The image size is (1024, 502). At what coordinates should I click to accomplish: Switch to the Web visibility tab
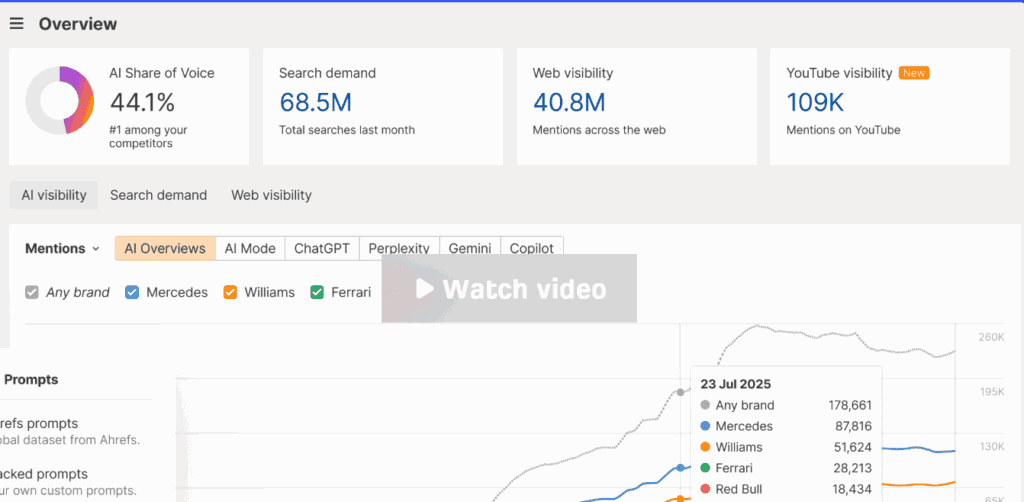coord(271,195)
